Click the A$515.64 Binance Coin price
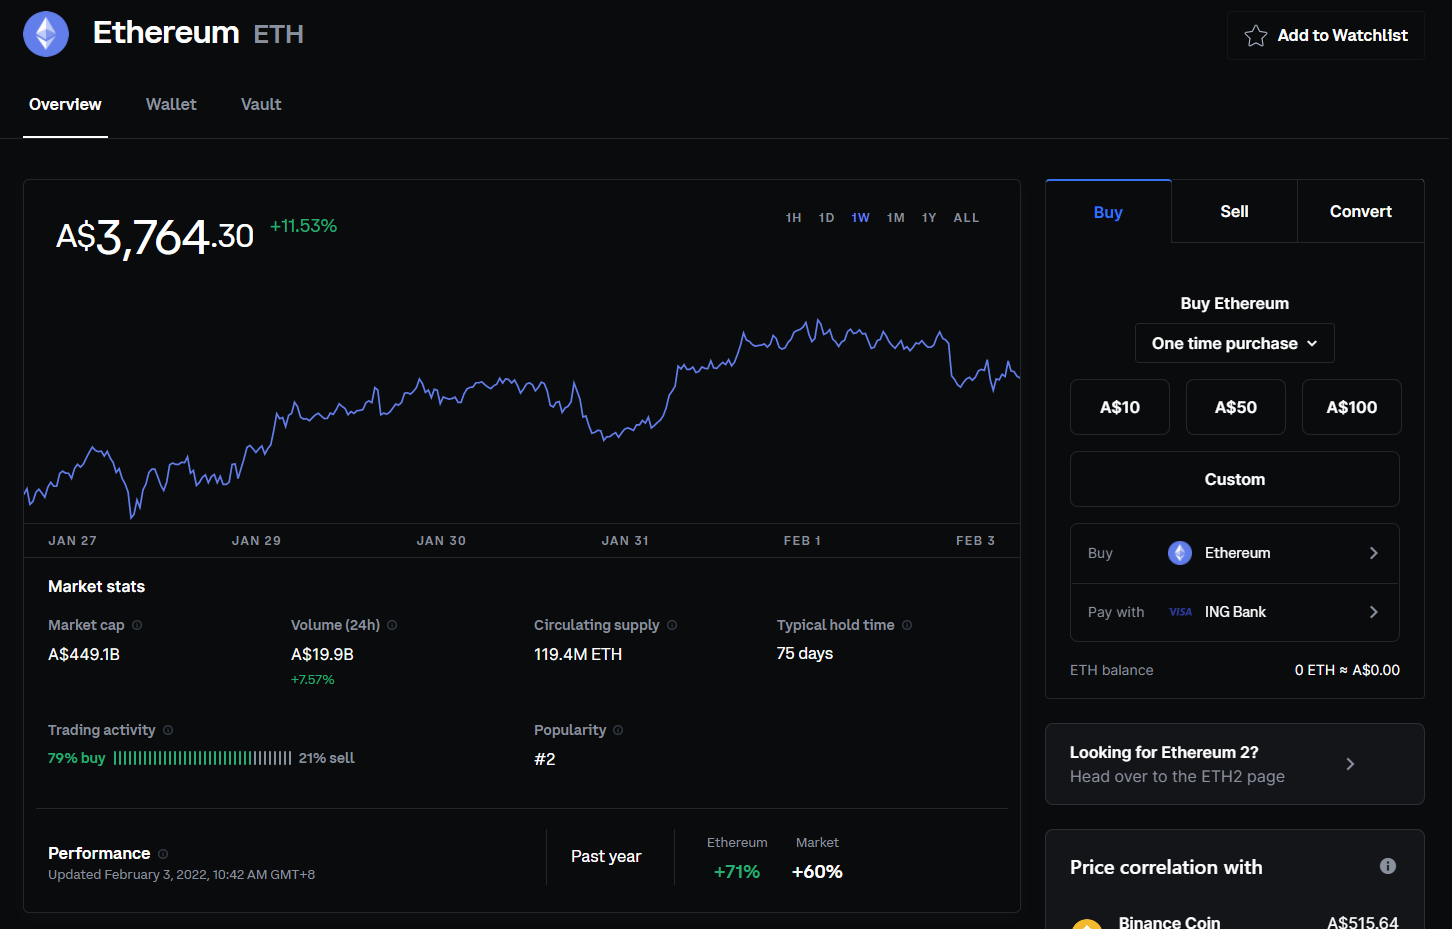This screenshot has width=1452, height=929. tap(1363, 922)
